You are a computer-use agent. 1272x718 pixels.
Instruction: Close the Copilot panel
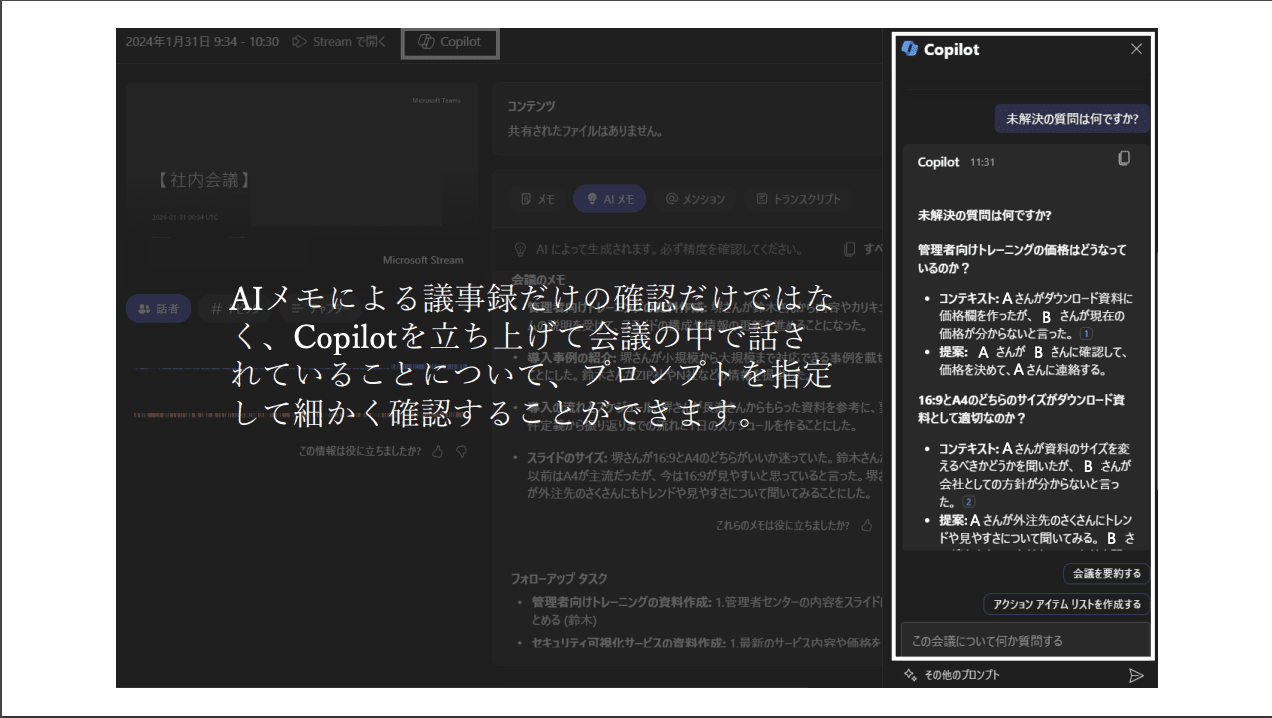point(1136,49)
